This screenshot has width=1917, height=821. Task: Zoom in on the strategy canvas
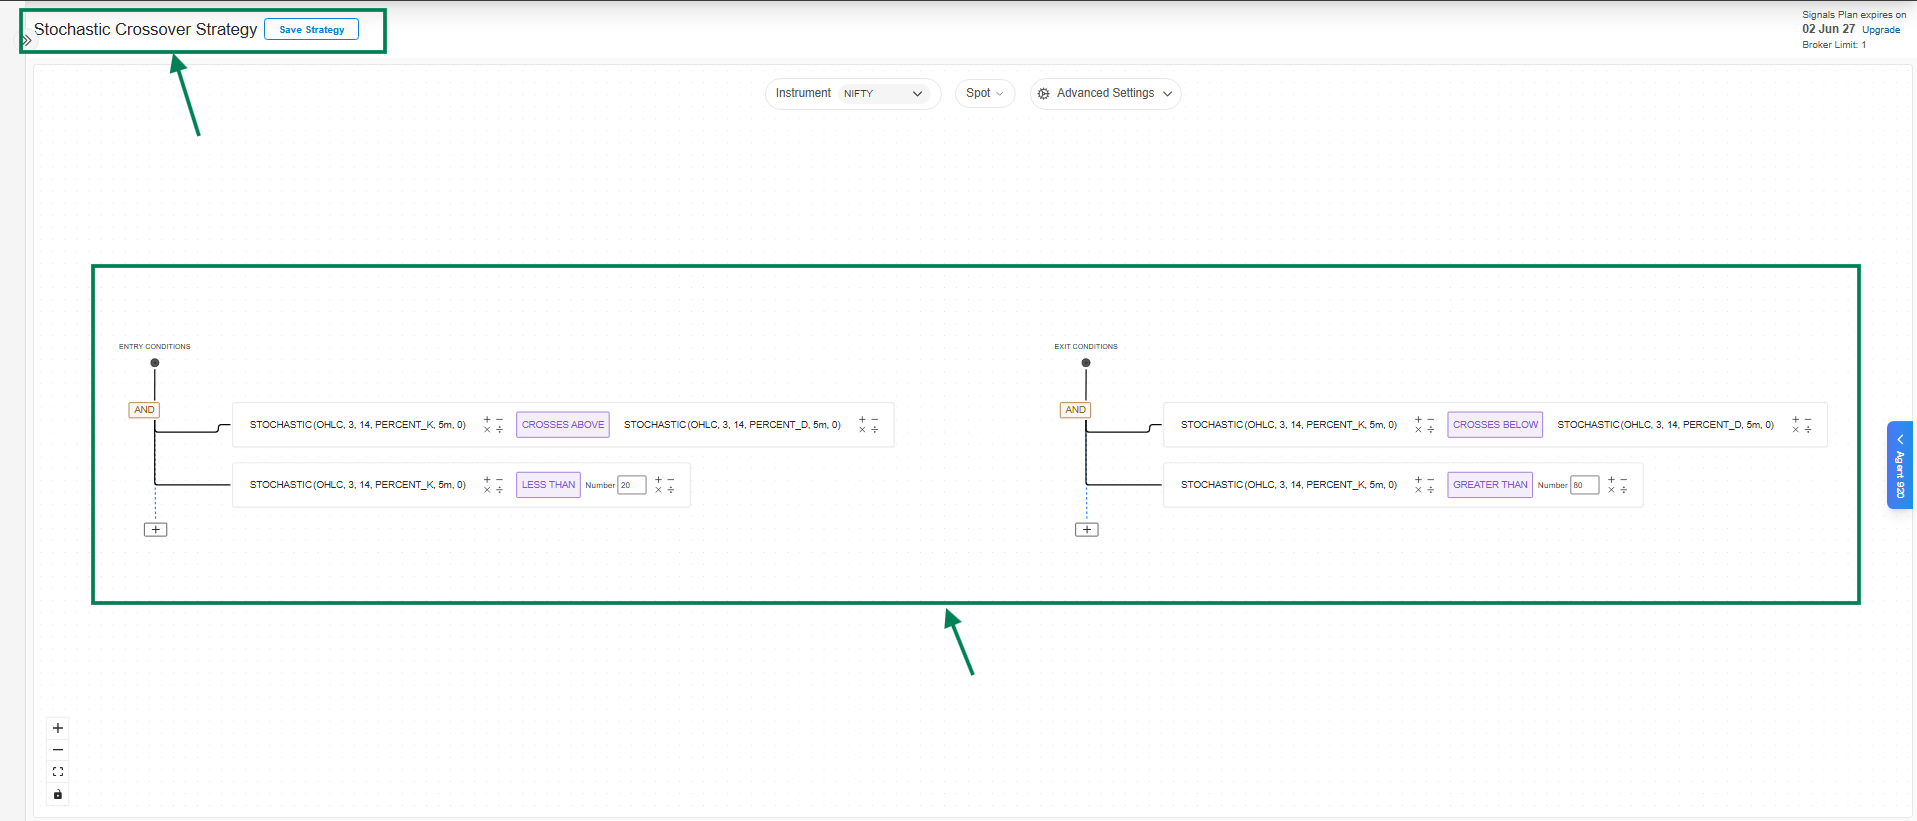[58, 728]
